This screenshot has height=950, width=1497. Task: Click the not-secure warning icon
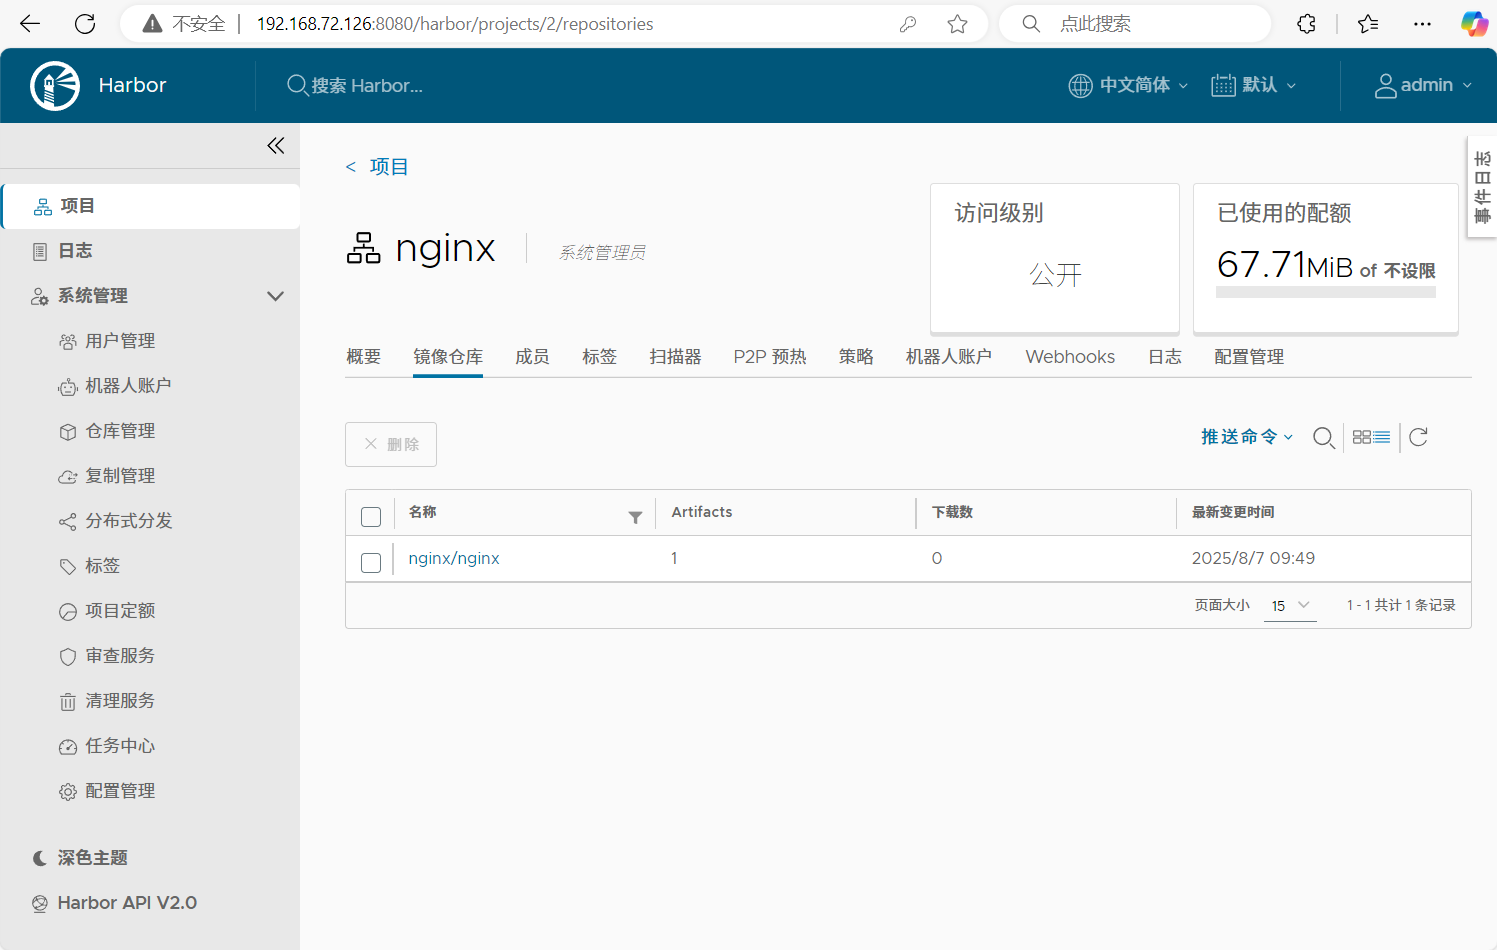[152, 24]
